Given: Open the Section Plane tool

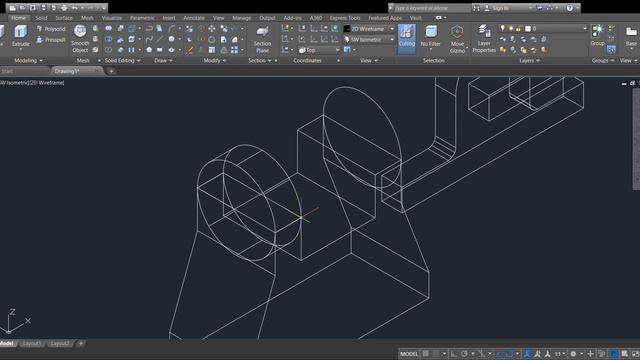Looking at the screenshot, I should [x=262, y=39].
